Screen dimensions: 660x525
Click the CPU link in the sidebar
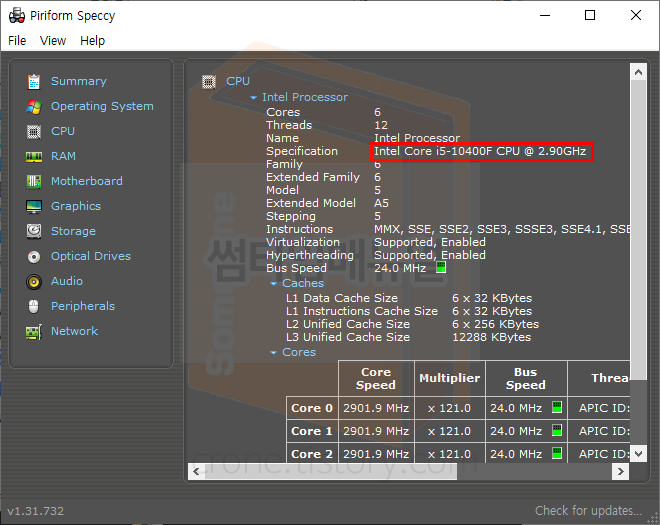tap(63, 131)
